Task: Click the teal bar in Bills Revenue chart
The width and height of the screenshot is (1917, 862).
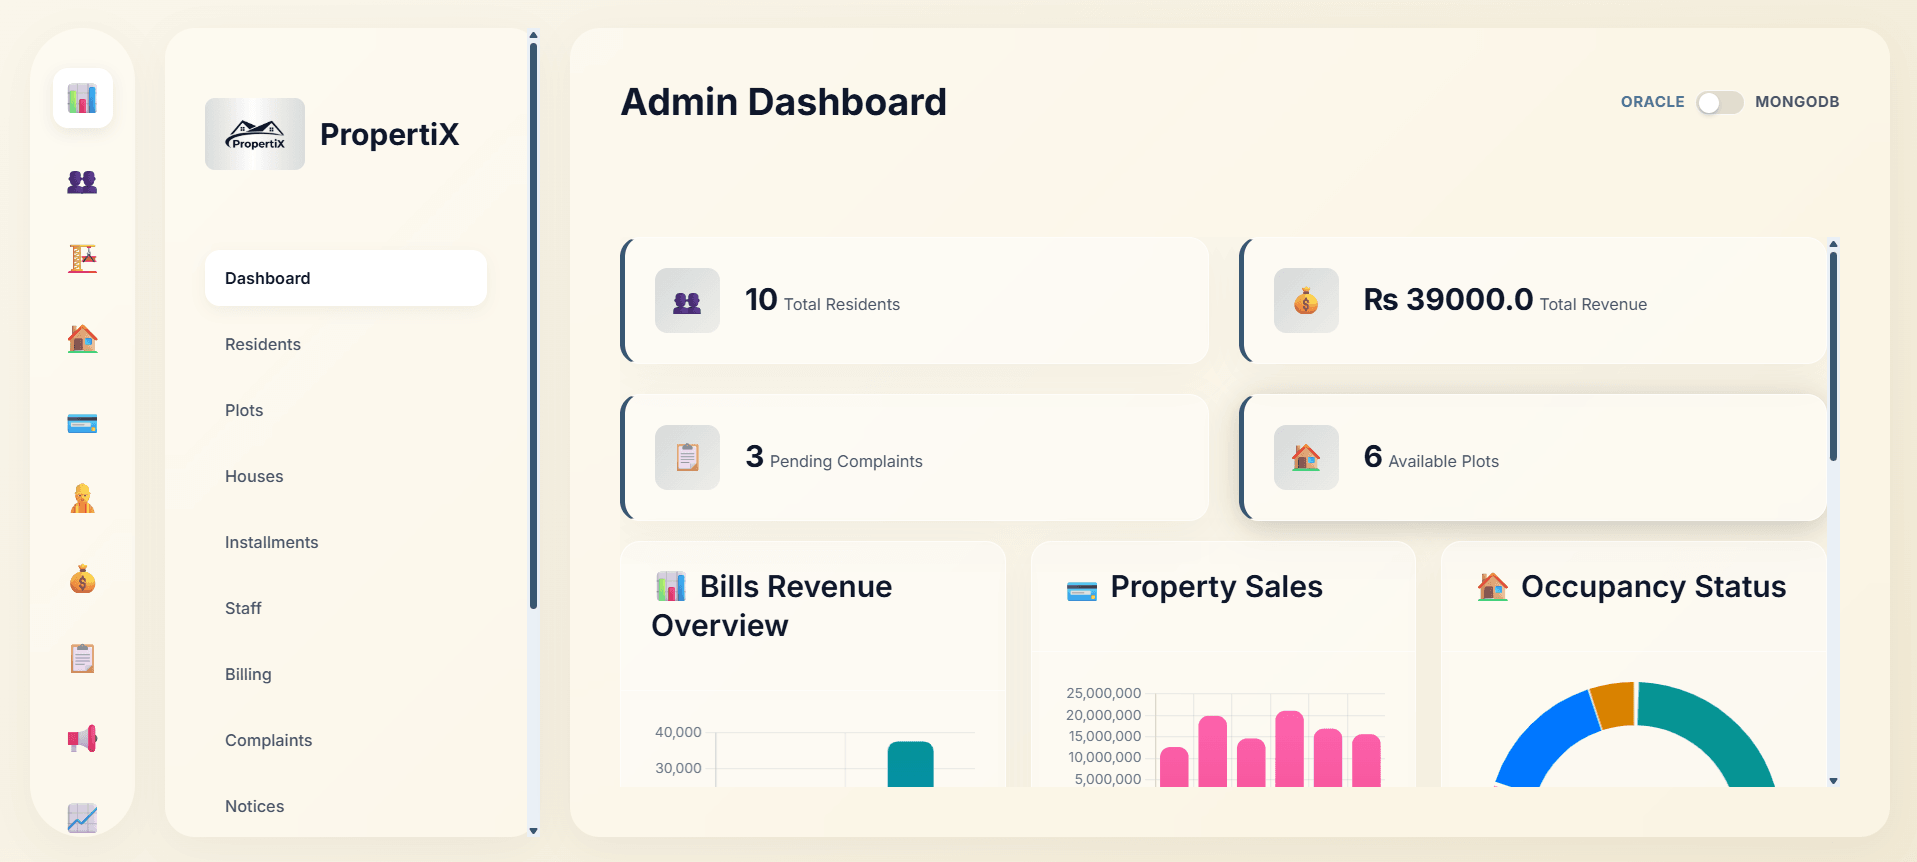Action: 910,764
